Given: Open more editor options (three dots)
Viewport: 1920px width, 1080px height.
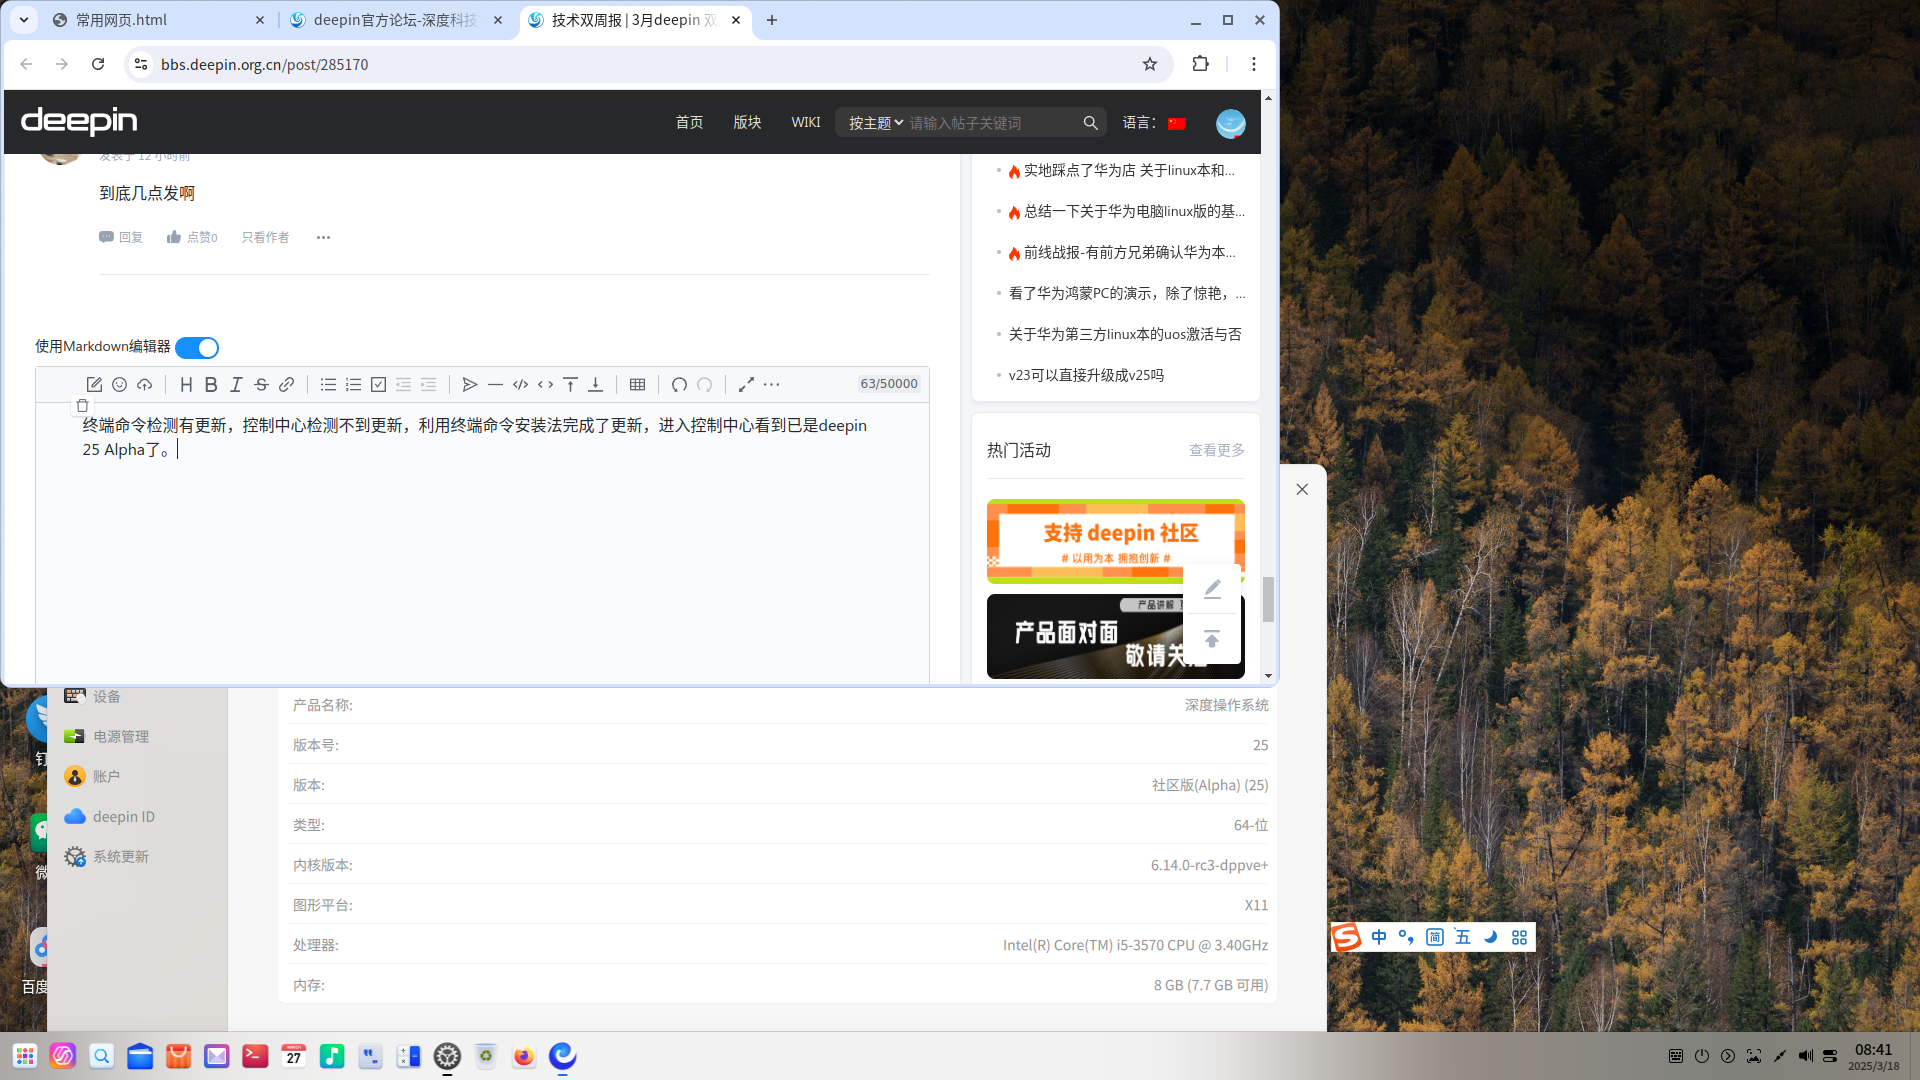Looking at the screenshot, I should pyautogui.click(x=771, y=384).
